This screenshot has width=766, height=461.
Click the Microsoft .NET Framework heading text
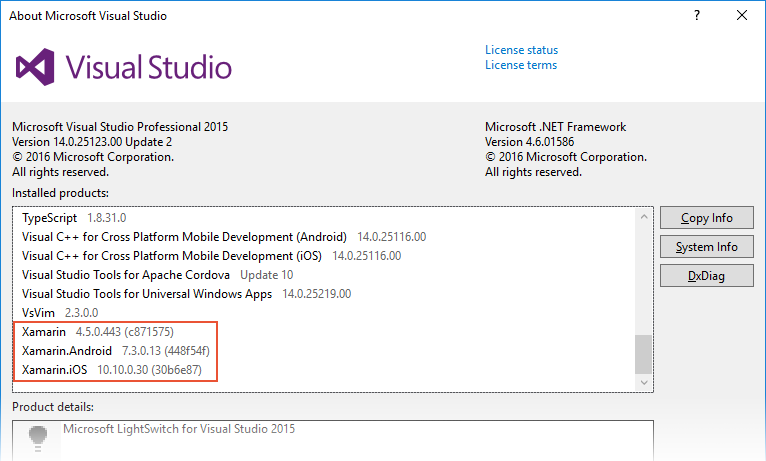[555, 127]
